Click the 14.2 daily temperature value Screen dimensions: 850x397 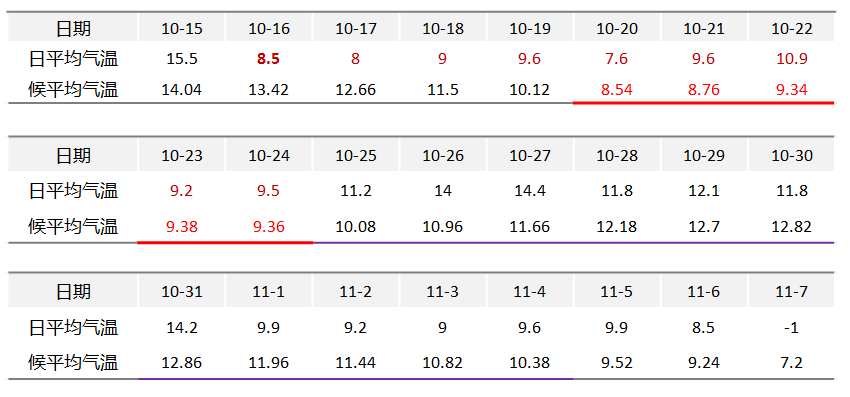coord(182,328)
